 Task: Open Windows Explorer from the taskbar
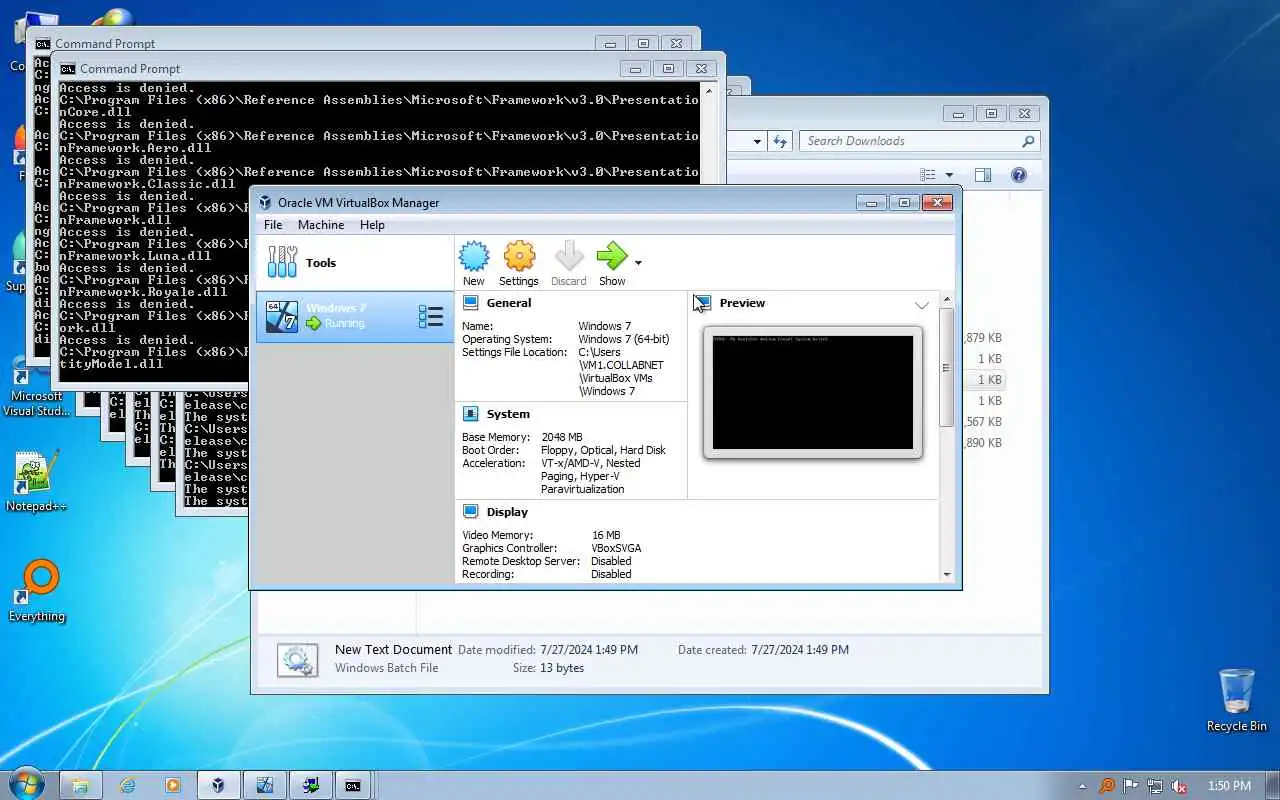[x=80, y=785]
